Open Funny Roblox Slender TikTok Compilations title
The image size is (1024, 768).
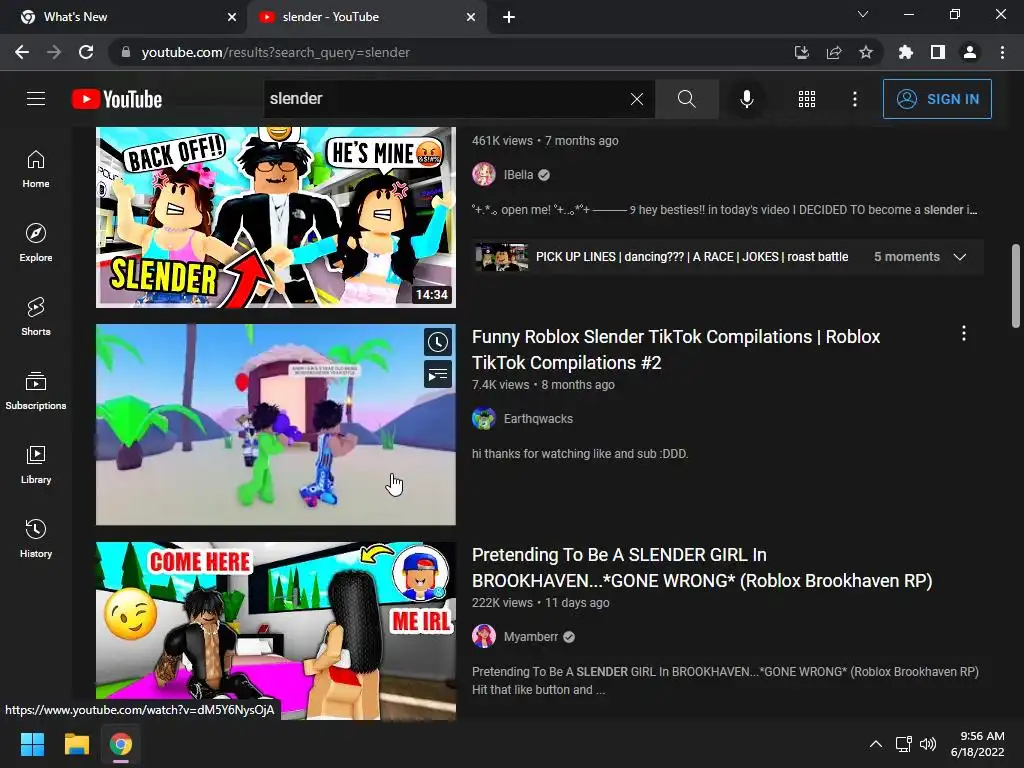click(x=676, y=349)
